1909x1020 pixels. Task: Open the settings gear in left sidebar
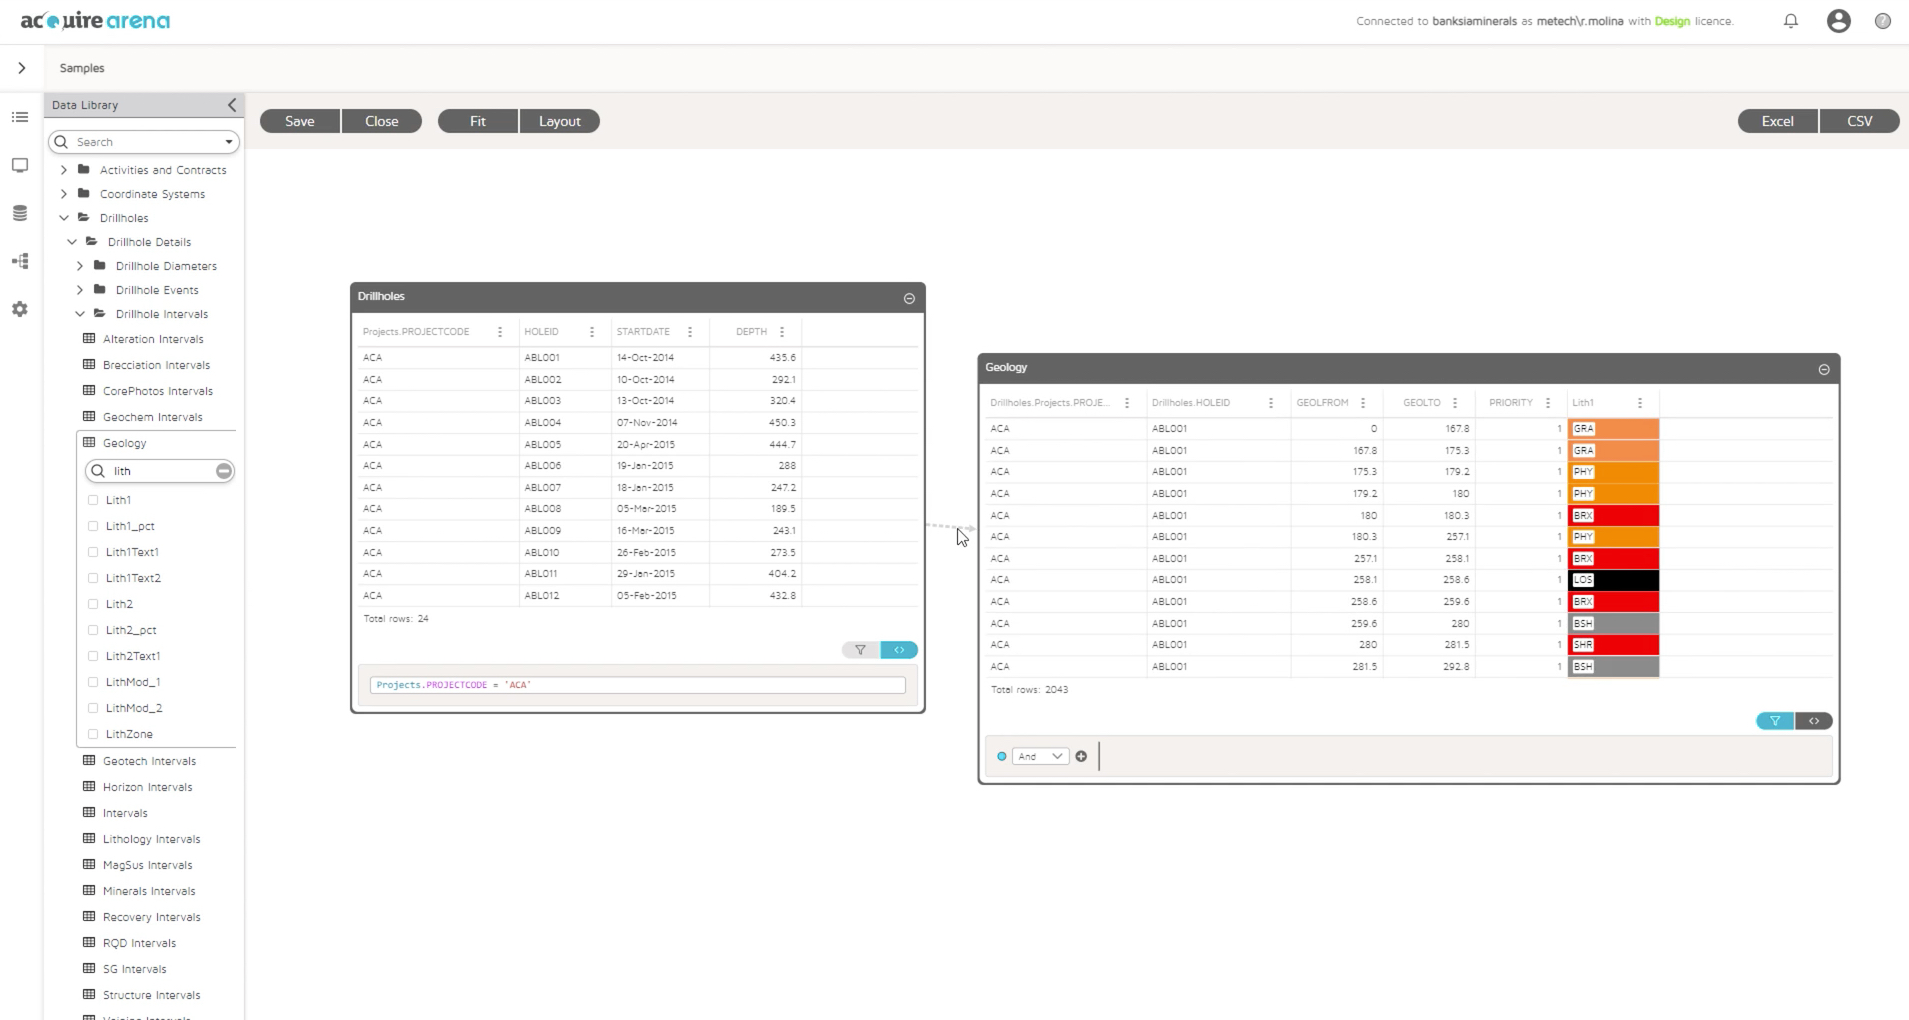coord(20,309)
